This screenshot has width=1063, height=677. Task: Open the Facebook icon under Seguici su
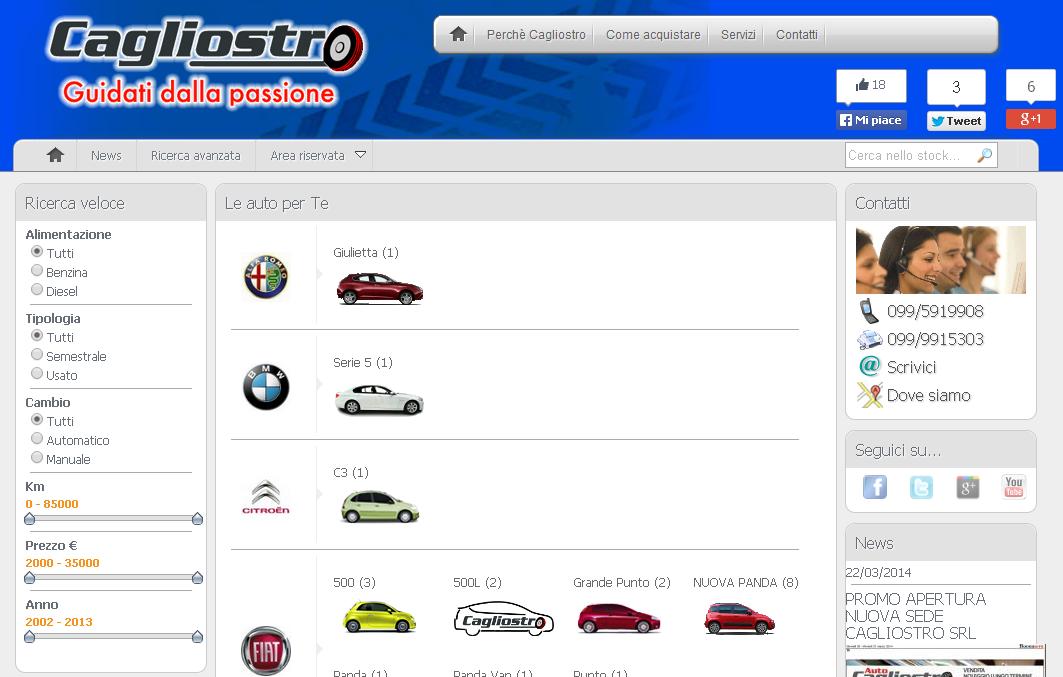[875, 487]
